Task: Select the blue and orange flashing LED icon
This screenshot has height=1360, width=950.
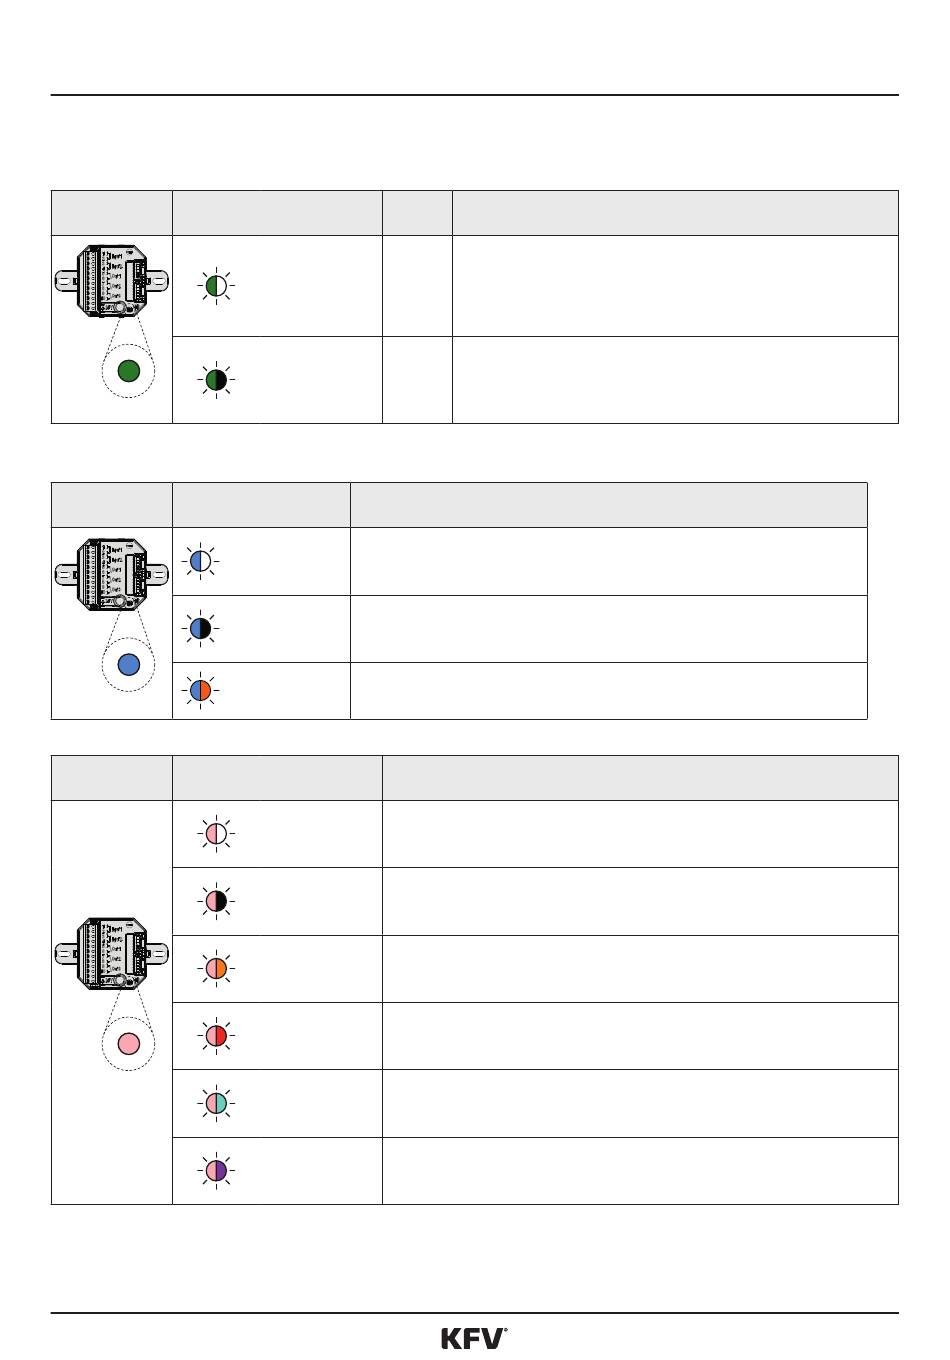Action: click(x=200, y=690)
